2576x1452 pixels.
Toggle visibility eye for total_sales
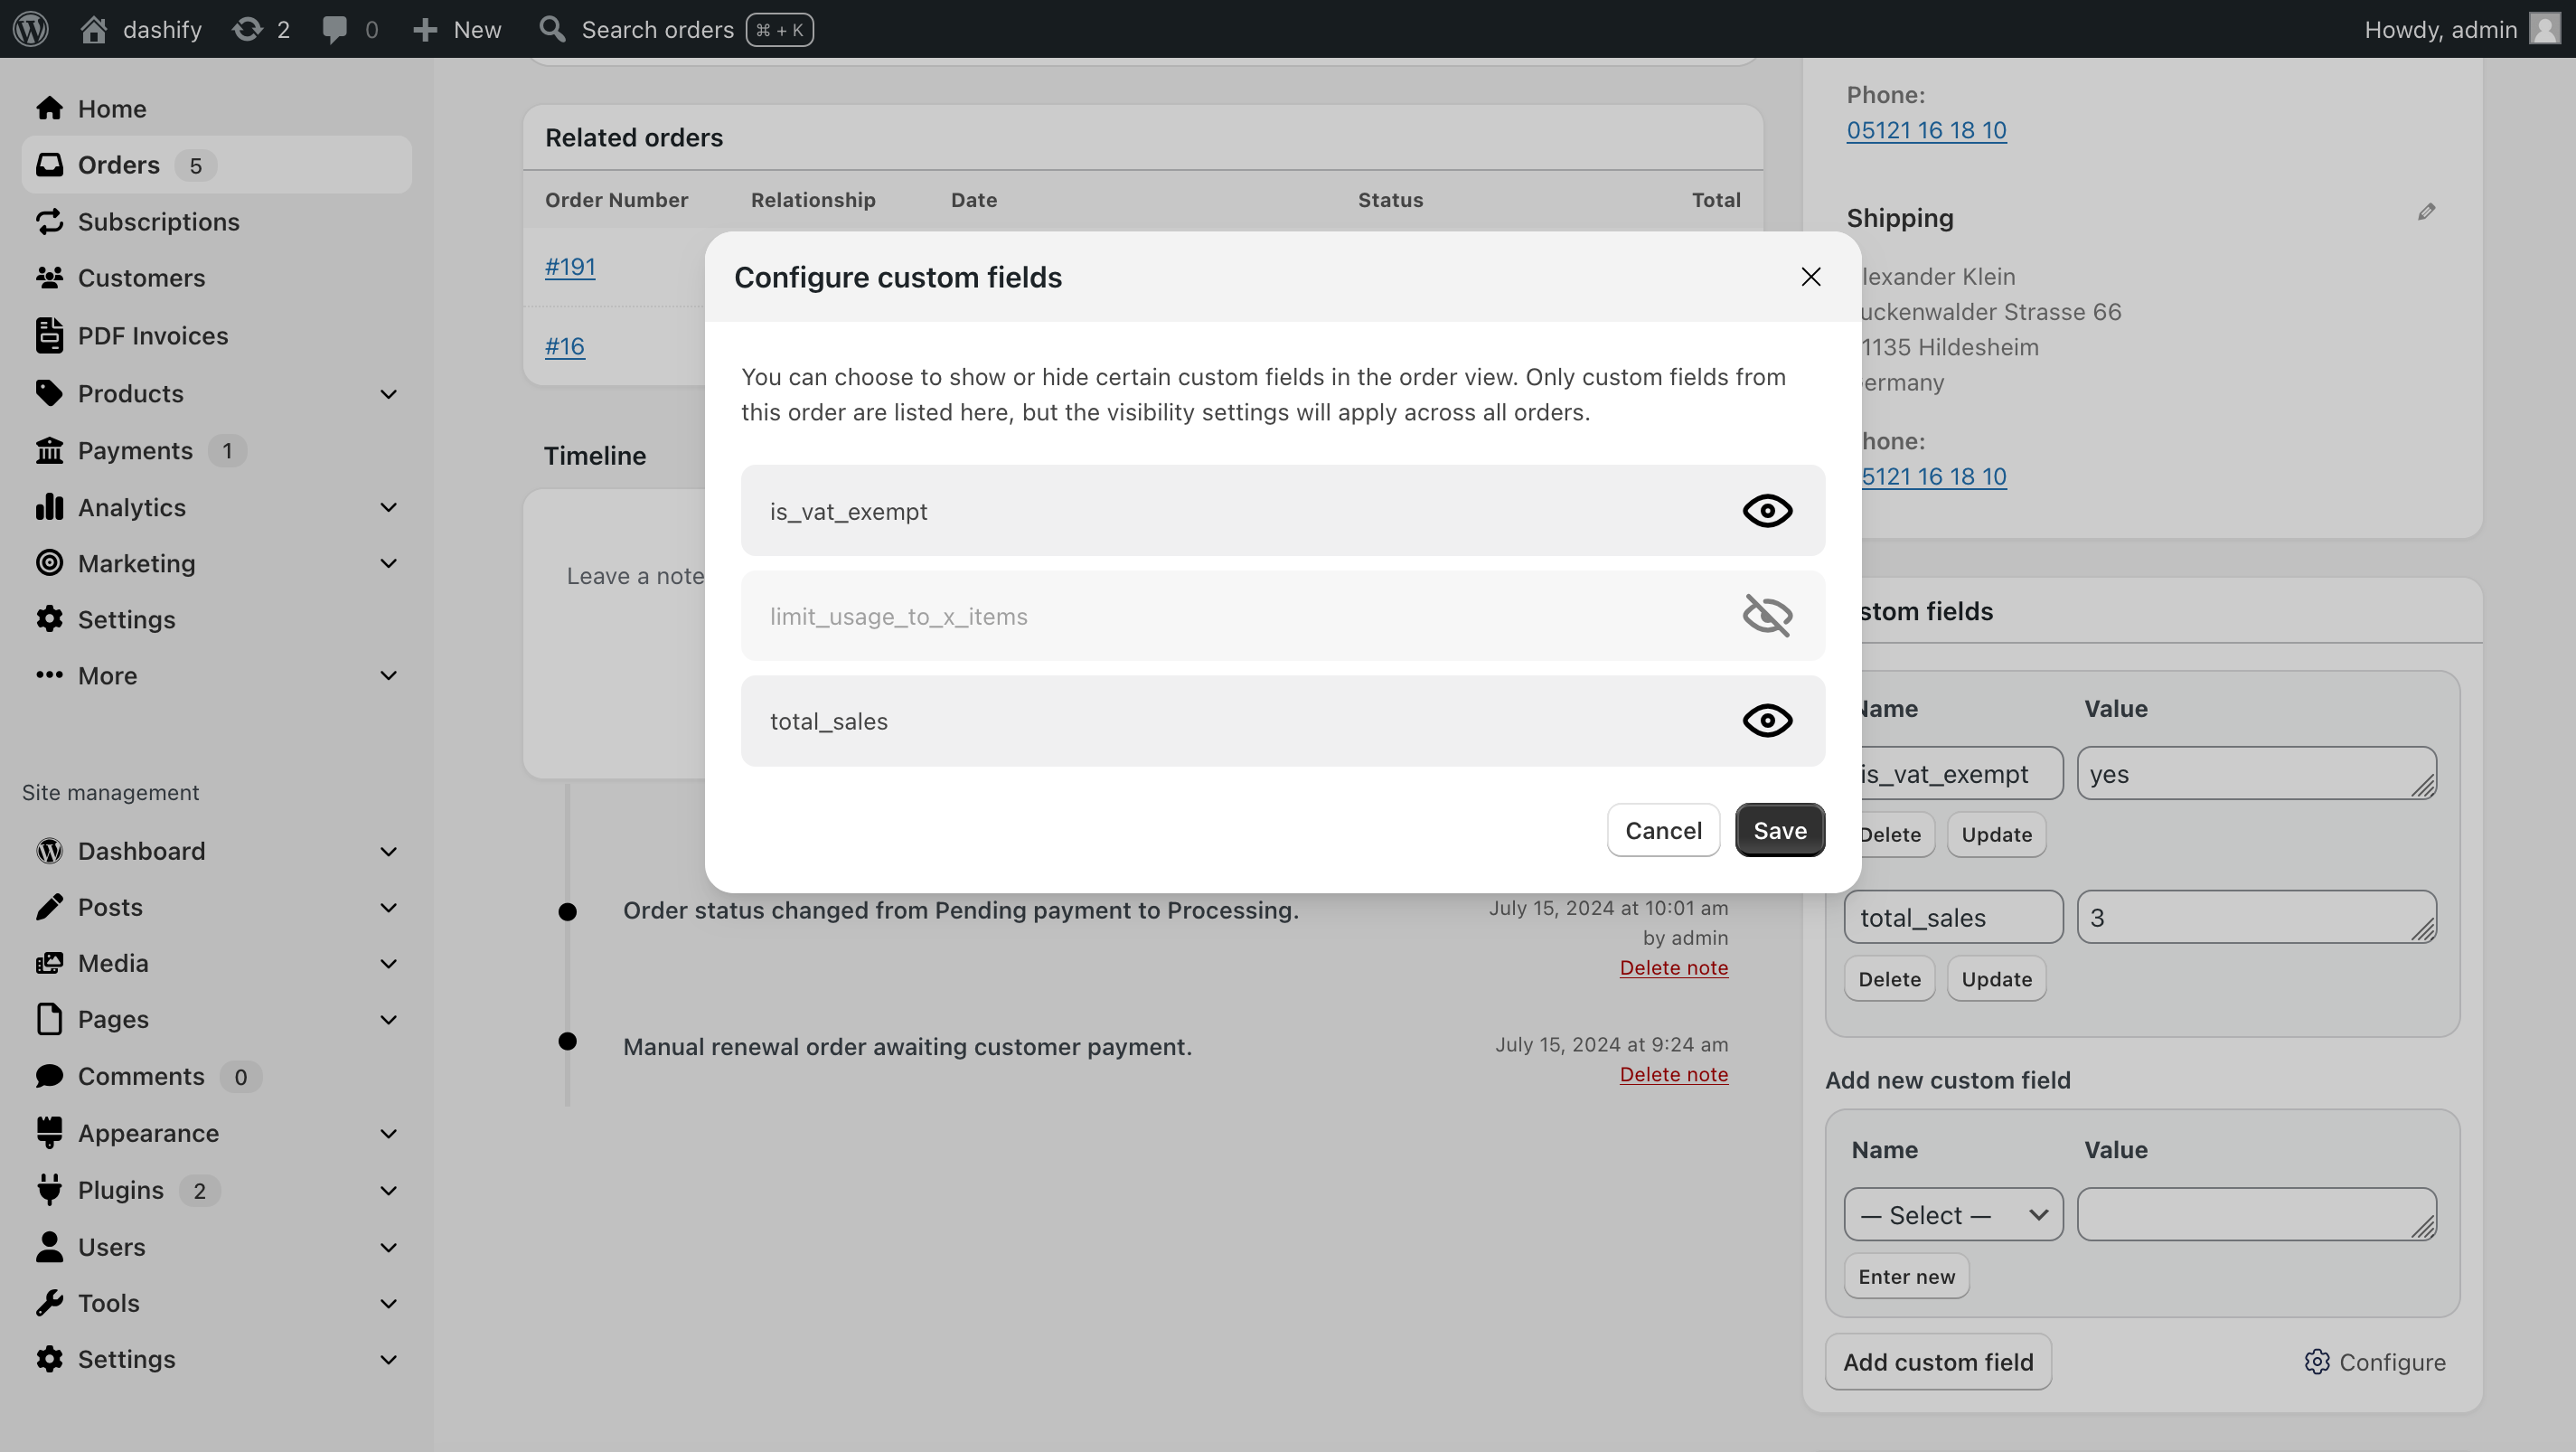click(1767, 721)
